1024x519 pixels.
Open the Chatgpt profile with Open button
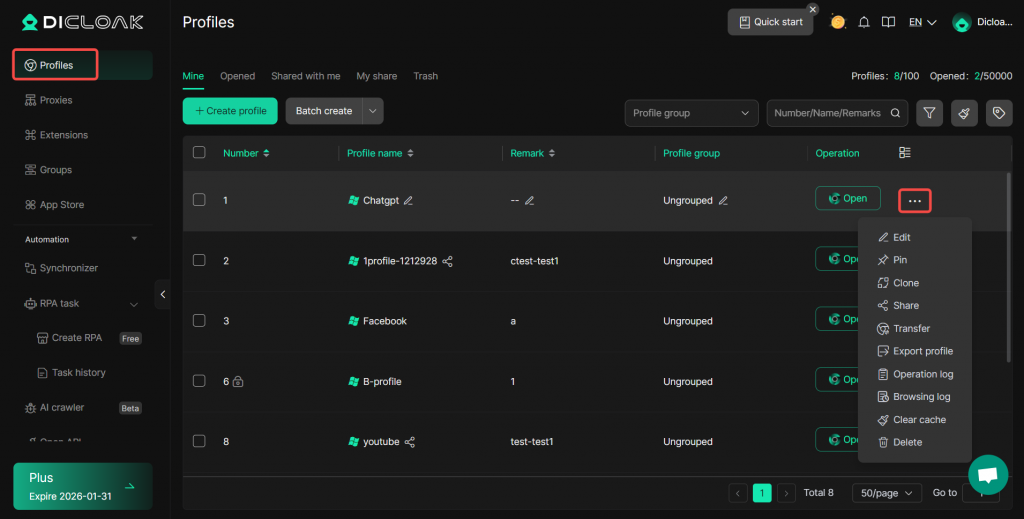point(848,199)
